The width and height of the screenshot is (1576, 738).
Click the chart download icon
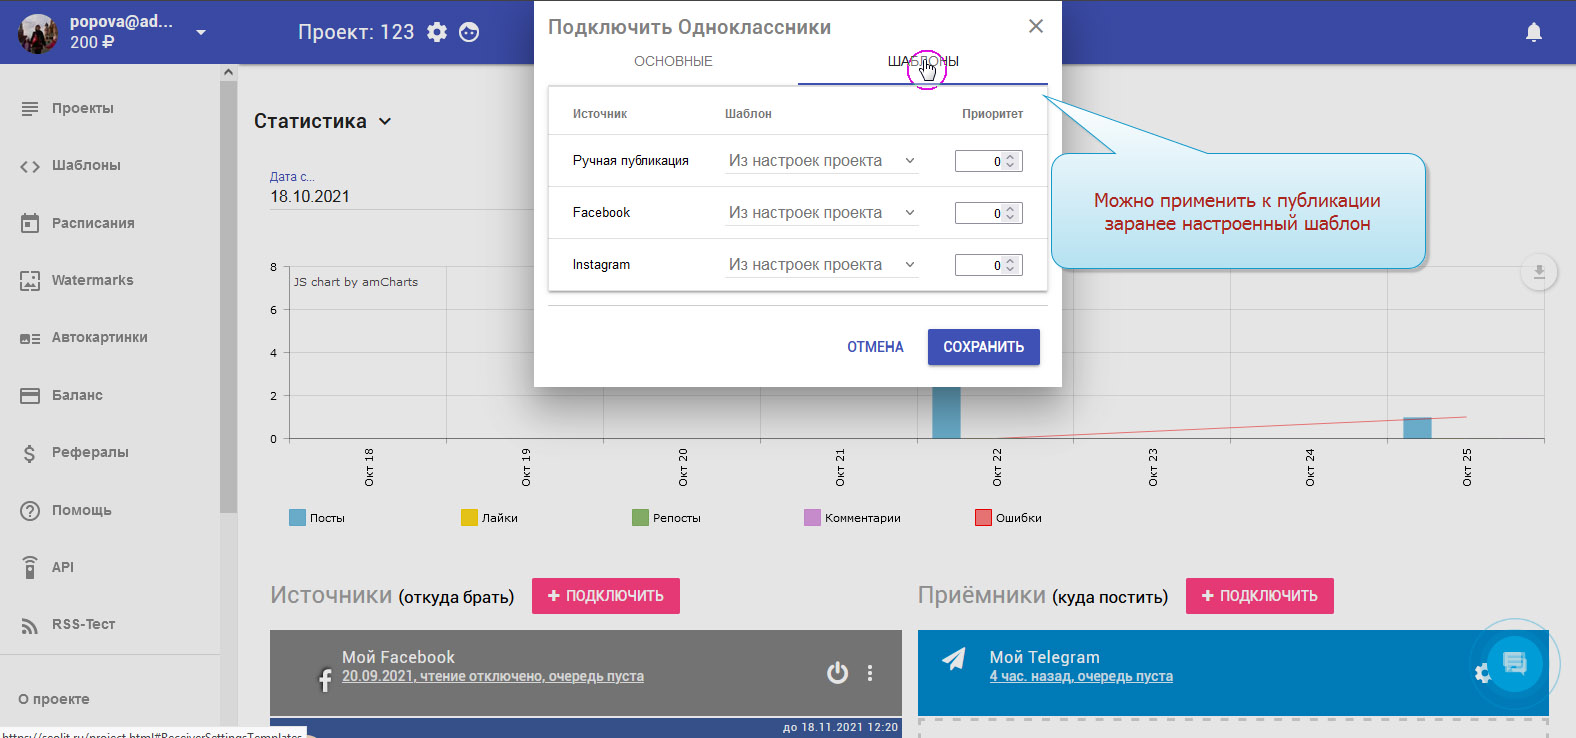point(1538,272)
